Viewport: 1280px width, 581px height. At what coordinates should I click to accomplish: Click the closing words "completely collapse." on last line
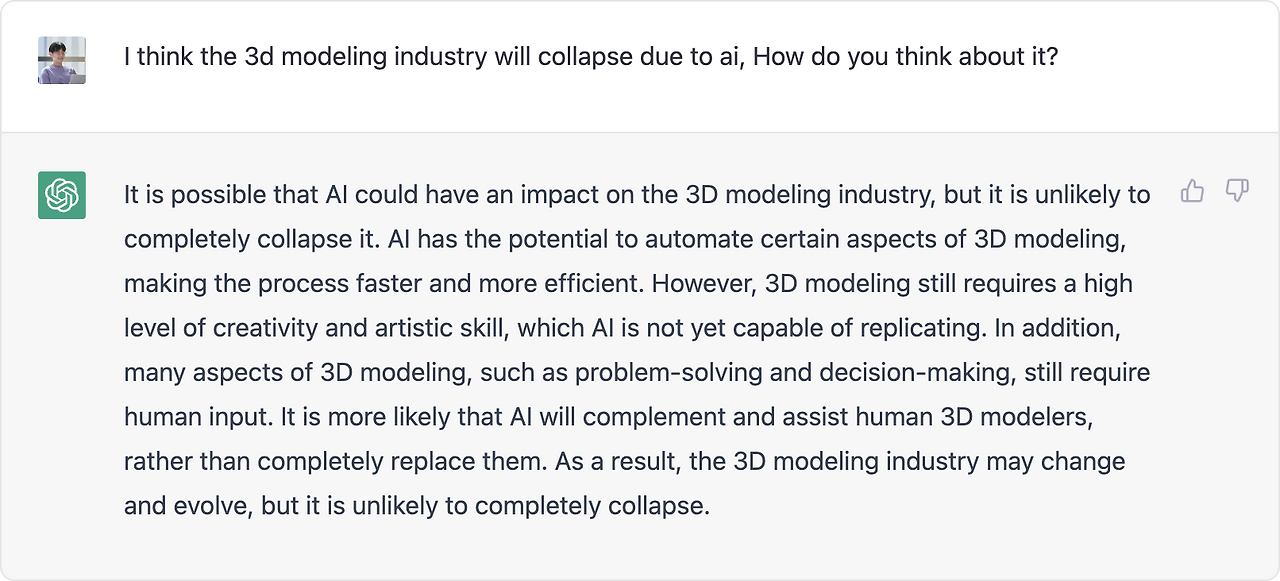coord(592,507)
